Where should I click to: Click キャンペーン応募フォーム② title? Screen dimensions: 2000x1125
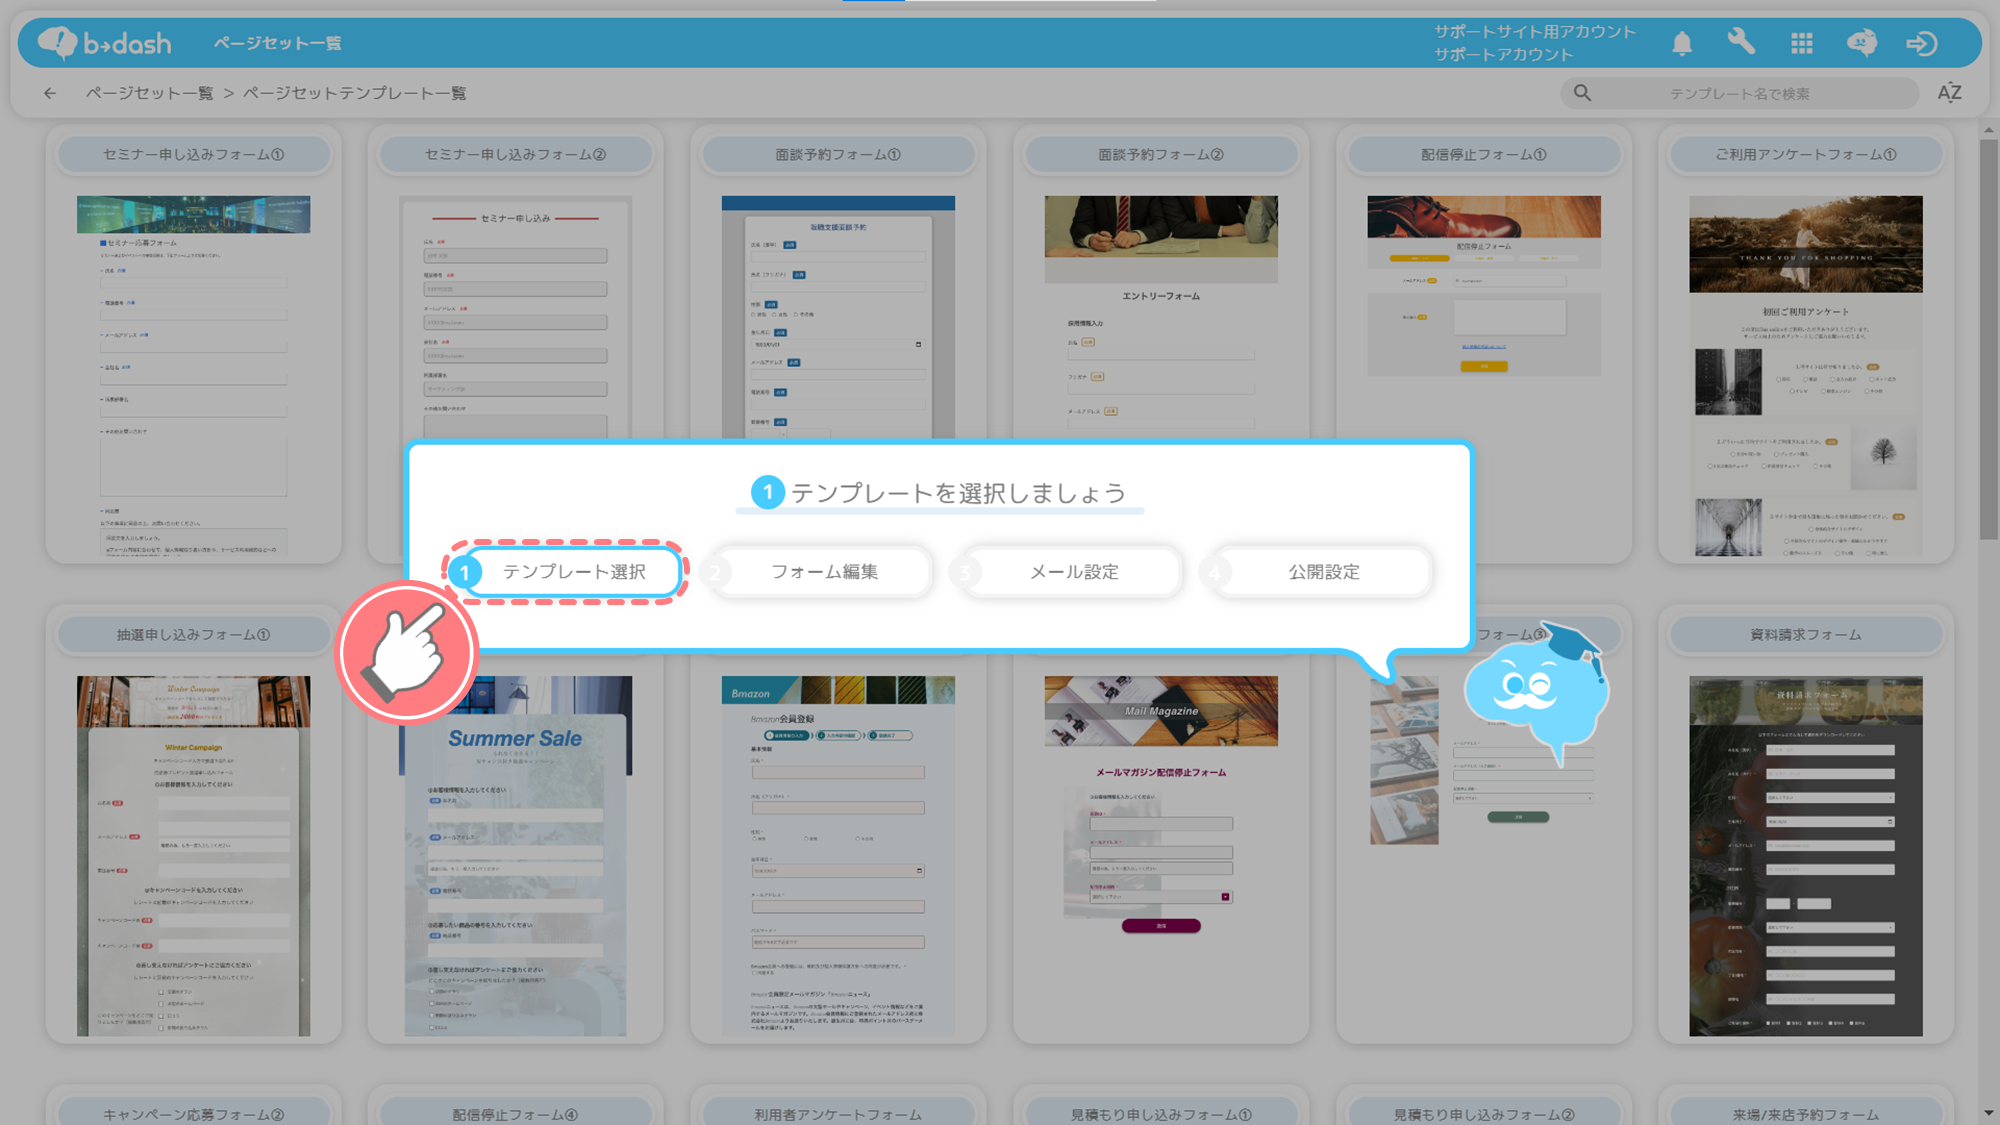tap(194, 1114)
